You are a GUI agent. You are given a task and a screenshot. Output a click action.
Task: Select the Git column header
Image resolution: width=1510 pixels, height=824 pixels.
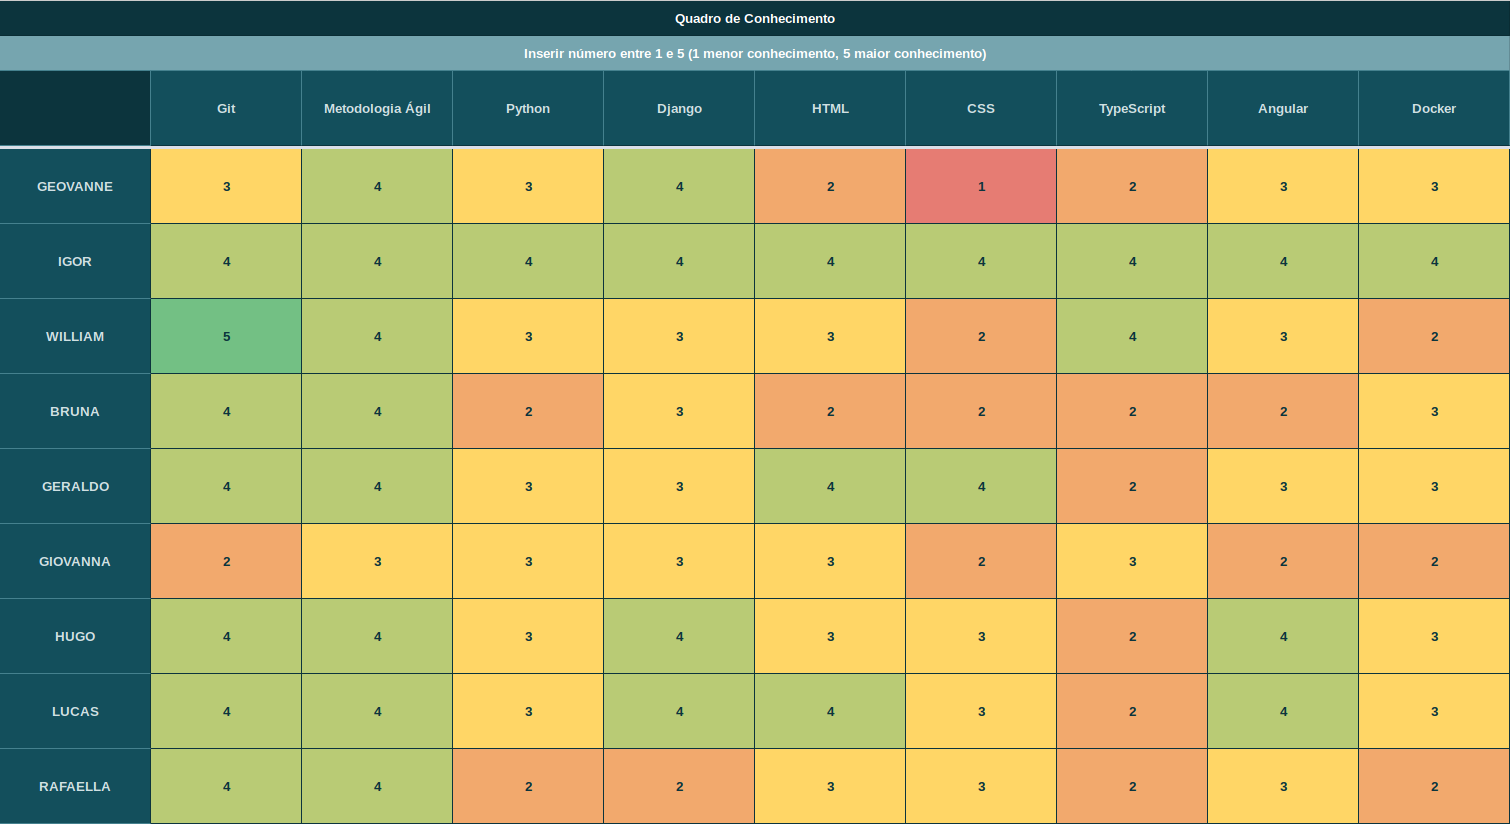point(226,109)
